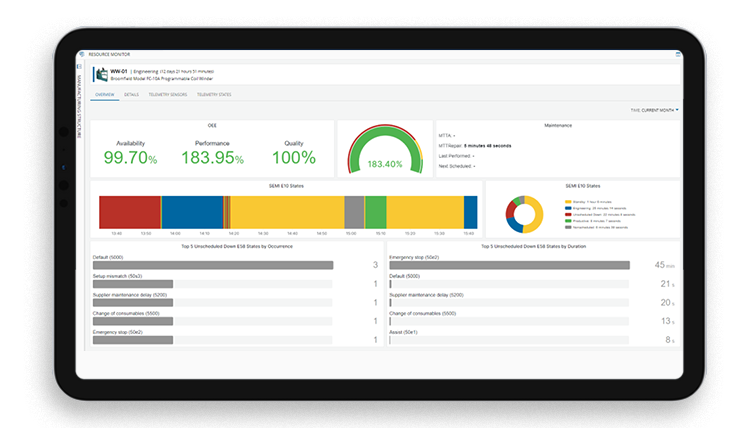Click the Emergency stop 45 min duration bar

[509, 265]
